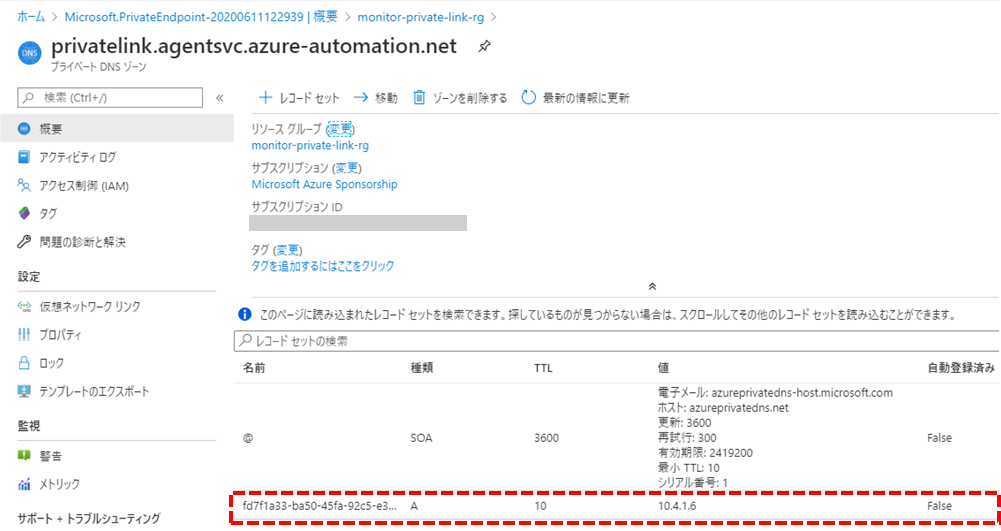Image resolution: width=1001 pixels, height=531 pixels.
Task: Open the 概要 menu item
Action: (116, 129)
